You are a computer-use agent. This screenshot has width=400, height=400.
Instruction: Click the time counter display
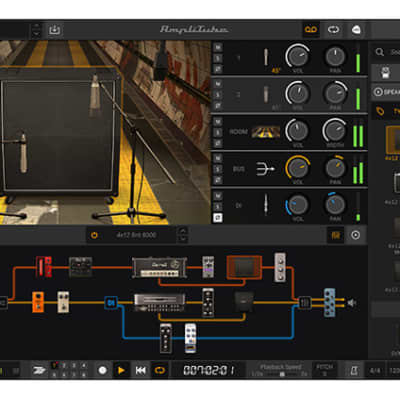click(208, 370)
